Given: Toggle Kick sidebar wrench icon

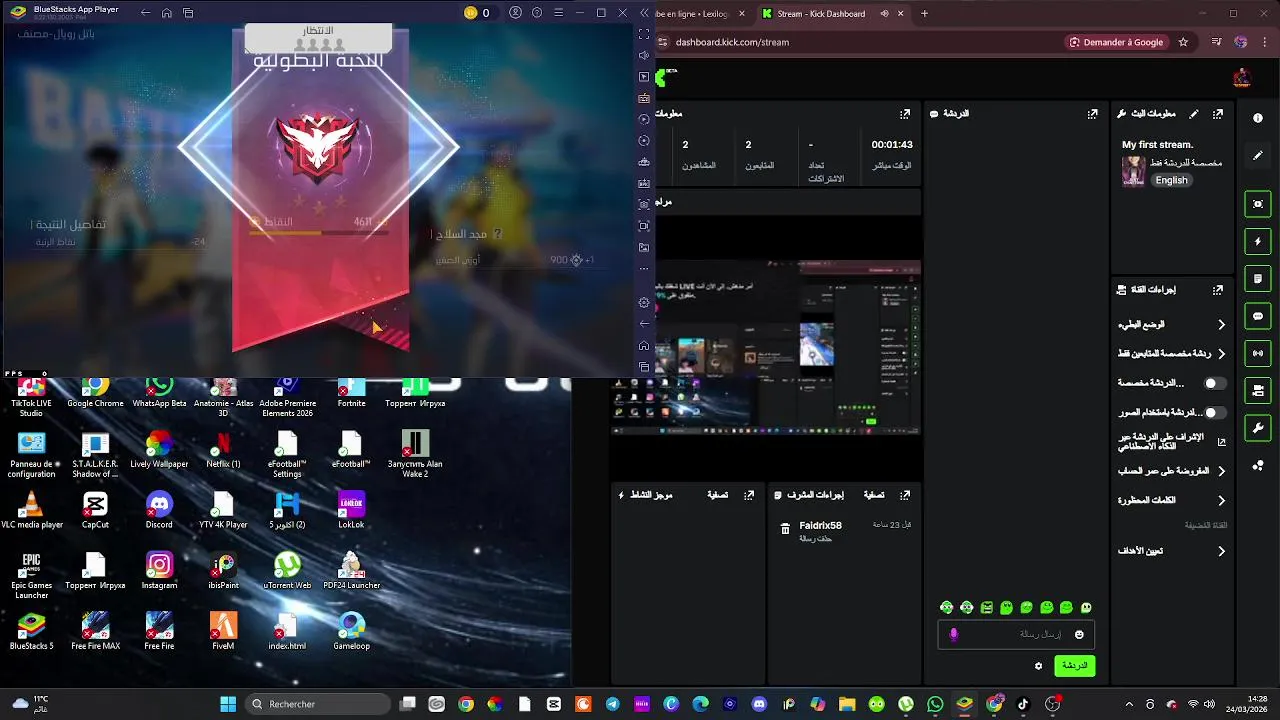Looking at the screenshot, I should (x=1258, y=428).
